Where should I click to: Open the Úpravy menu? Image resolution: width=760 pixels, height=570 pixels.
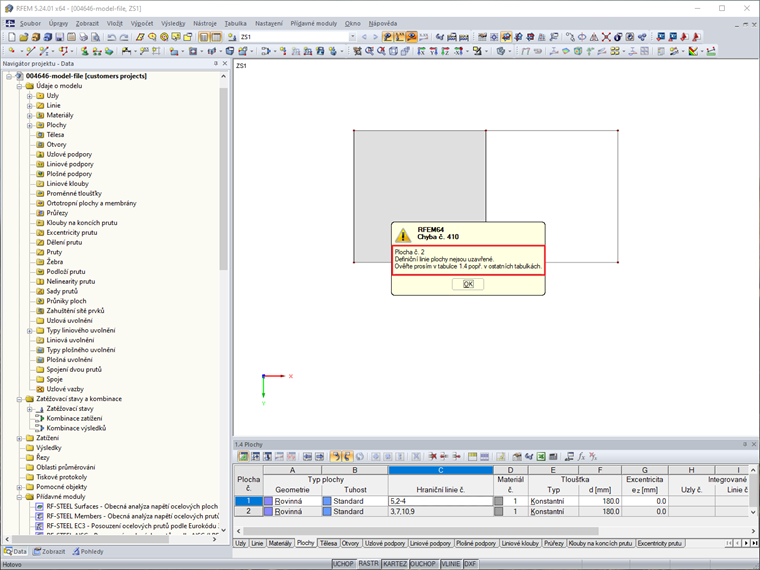[58, 23]
